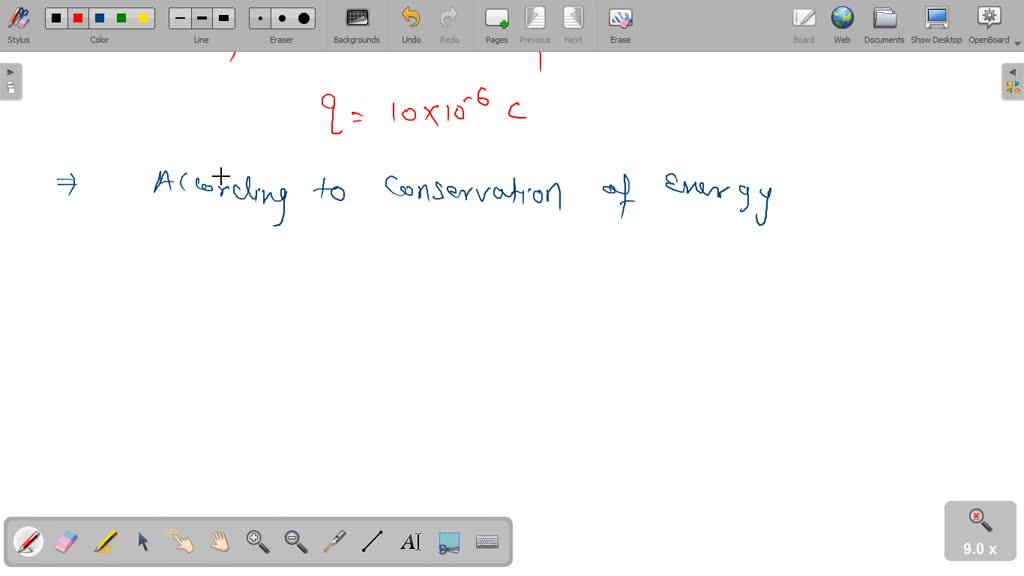Open the Documents view
Screen dimensions: 1024x576
tap(884, 24)
